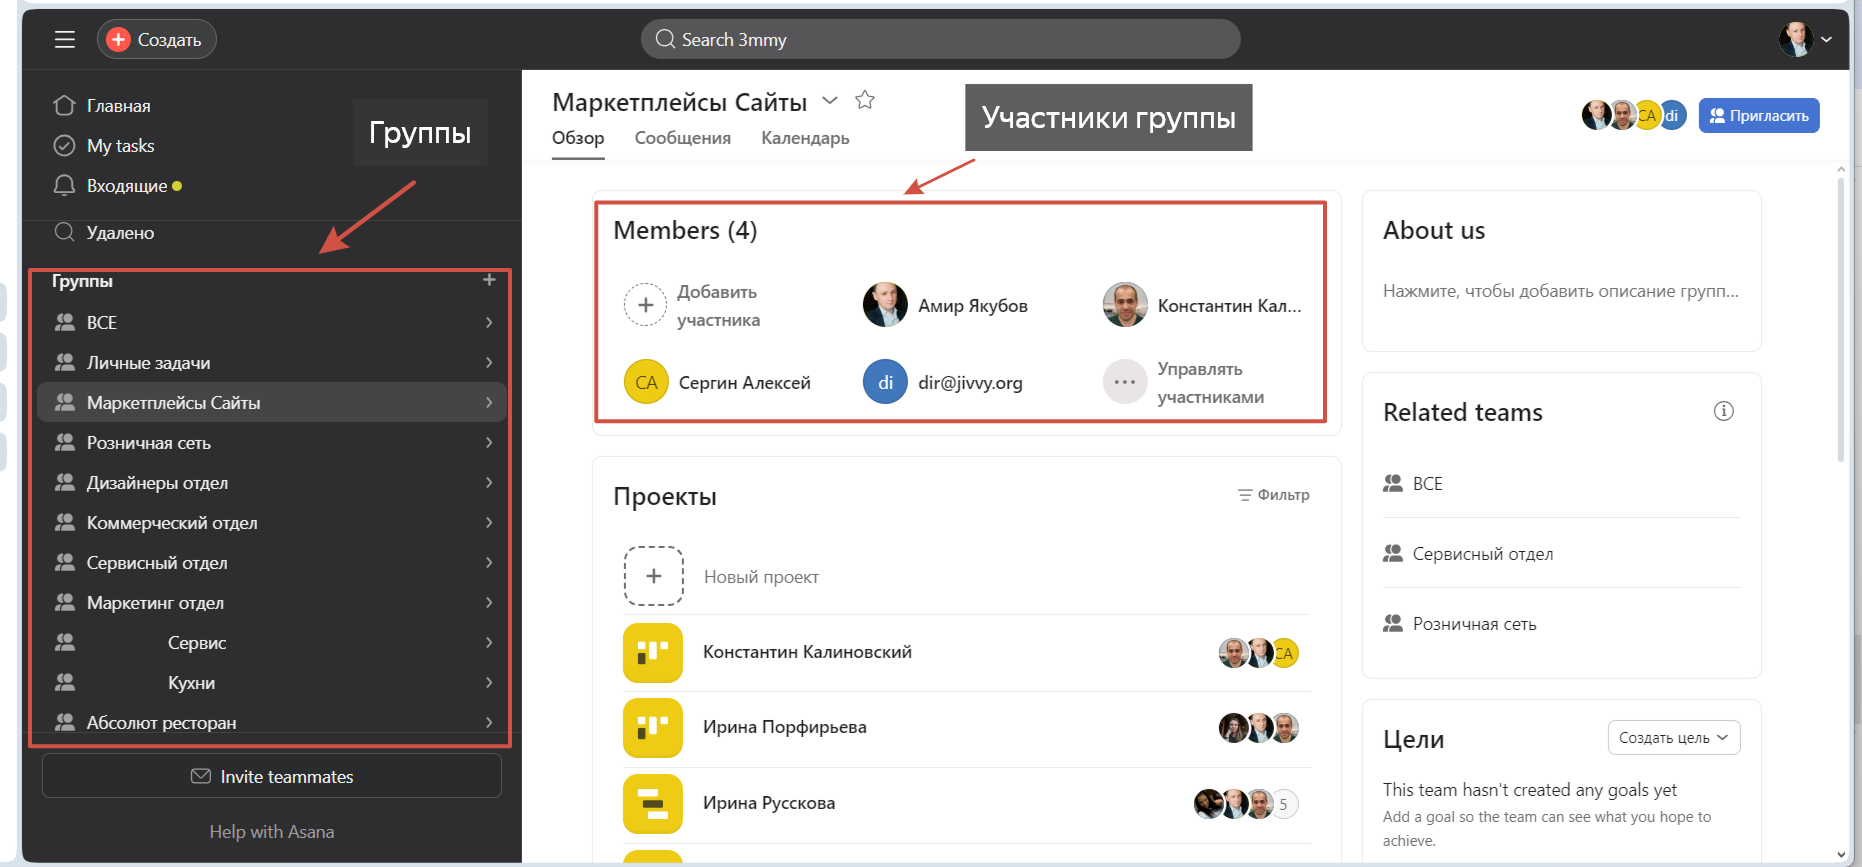Open related team Розничная сеть
The image size is (1862, 867).
click(x=1562, y=623)
